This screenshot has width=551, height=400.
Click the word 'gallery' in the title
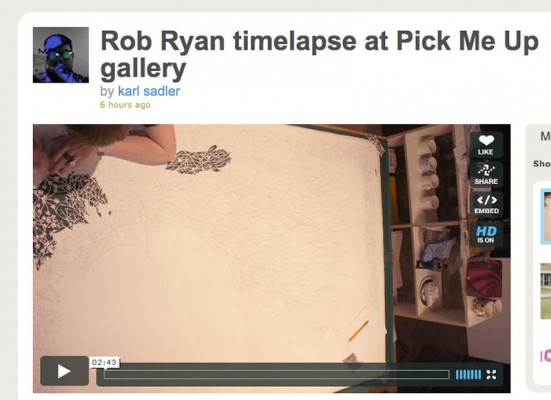click(143, 69)
